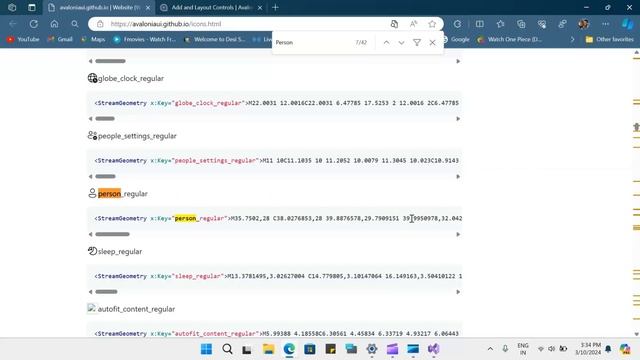
Task: Expand the bookmarks overflow chevron
Action: click(572, 39)
